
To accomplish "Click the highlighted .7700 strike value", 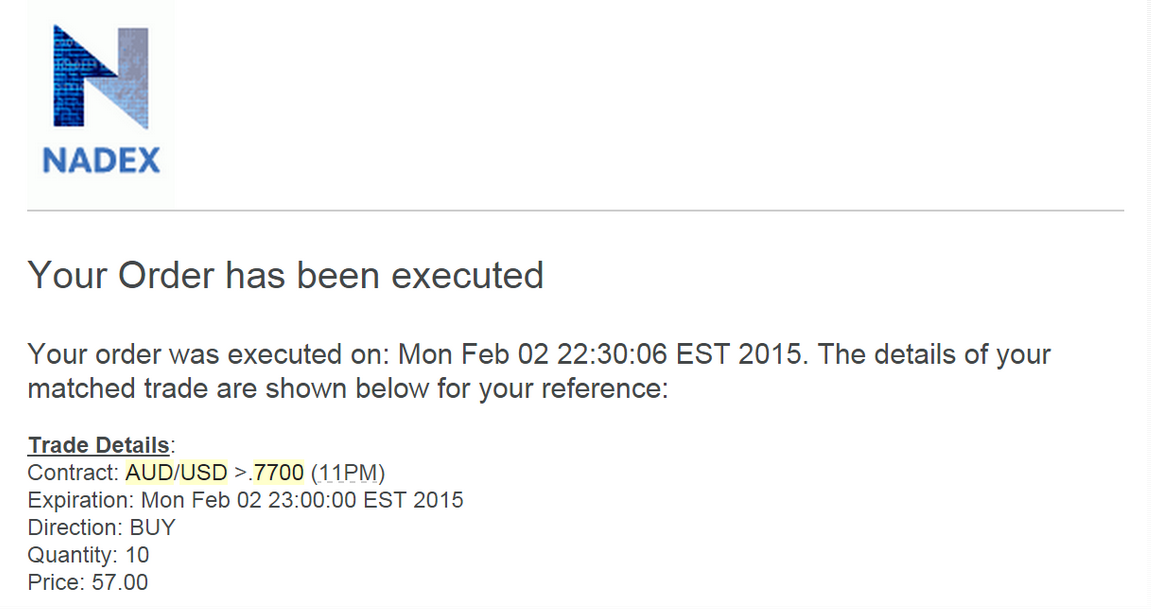I will (x=277, y=472).
